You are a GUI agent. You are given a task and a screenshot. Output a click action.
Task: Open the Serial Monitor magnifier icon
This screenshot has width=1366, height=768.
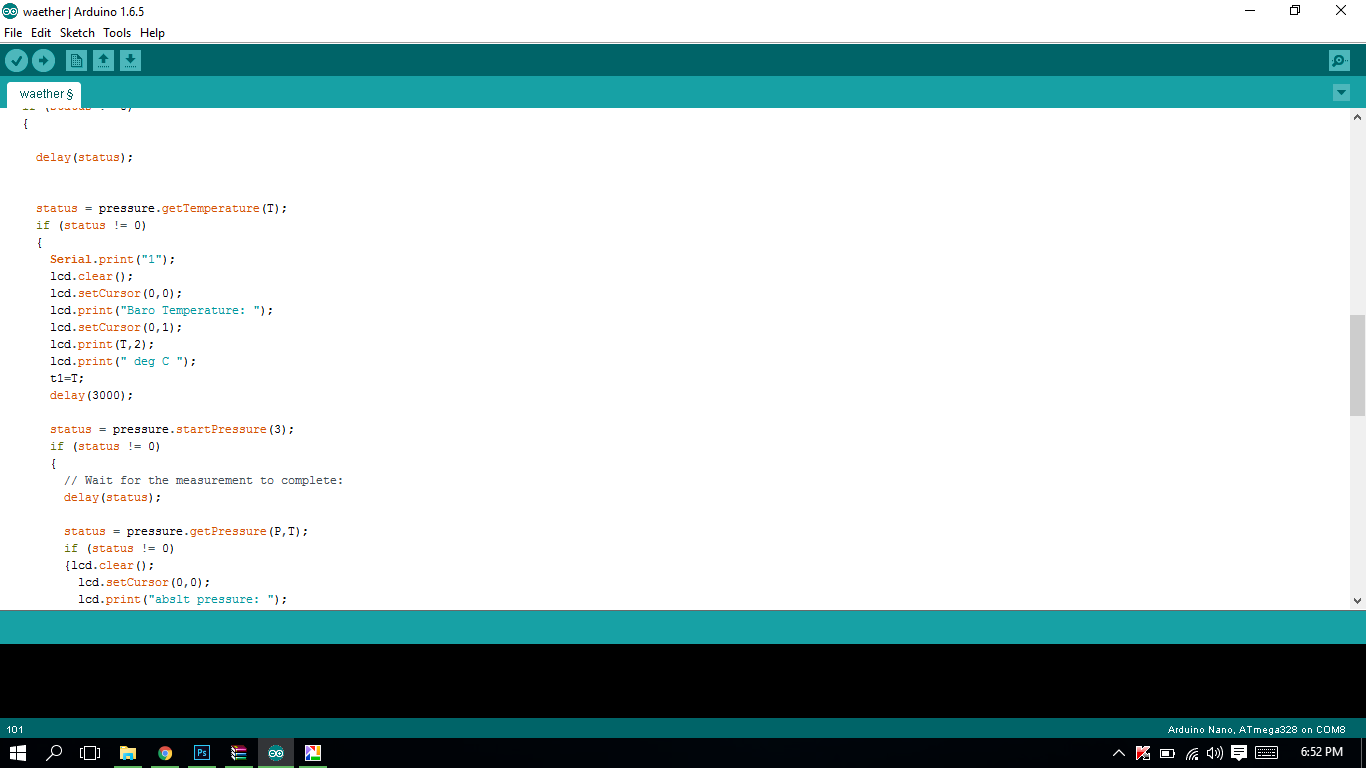pyautogui.click(x=1339, y=61)
